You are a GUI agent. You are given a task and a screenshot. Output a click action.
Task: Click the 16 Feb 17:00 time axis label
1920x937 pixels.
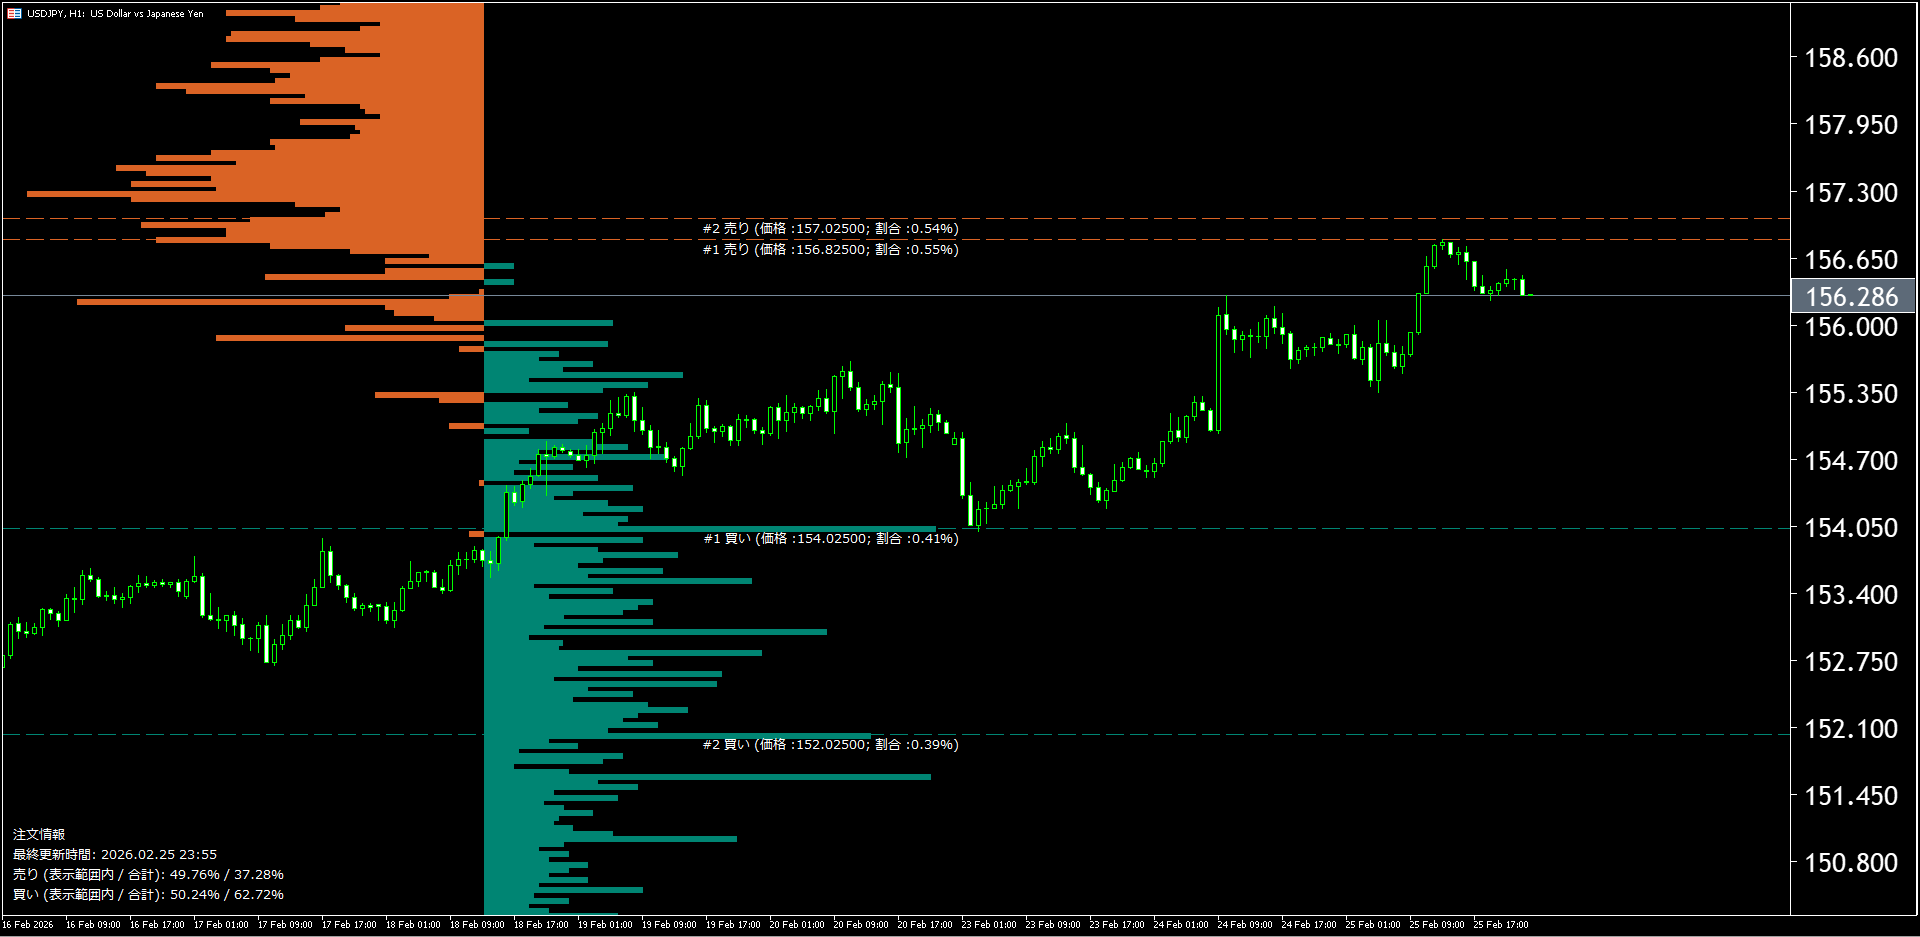pos(157,925)
